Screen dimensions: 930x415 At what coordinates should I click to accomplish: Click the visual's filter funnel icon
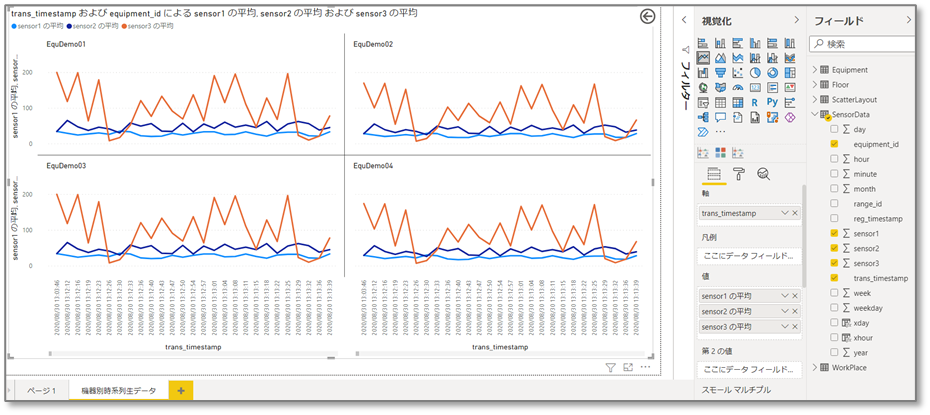(611, 368)
